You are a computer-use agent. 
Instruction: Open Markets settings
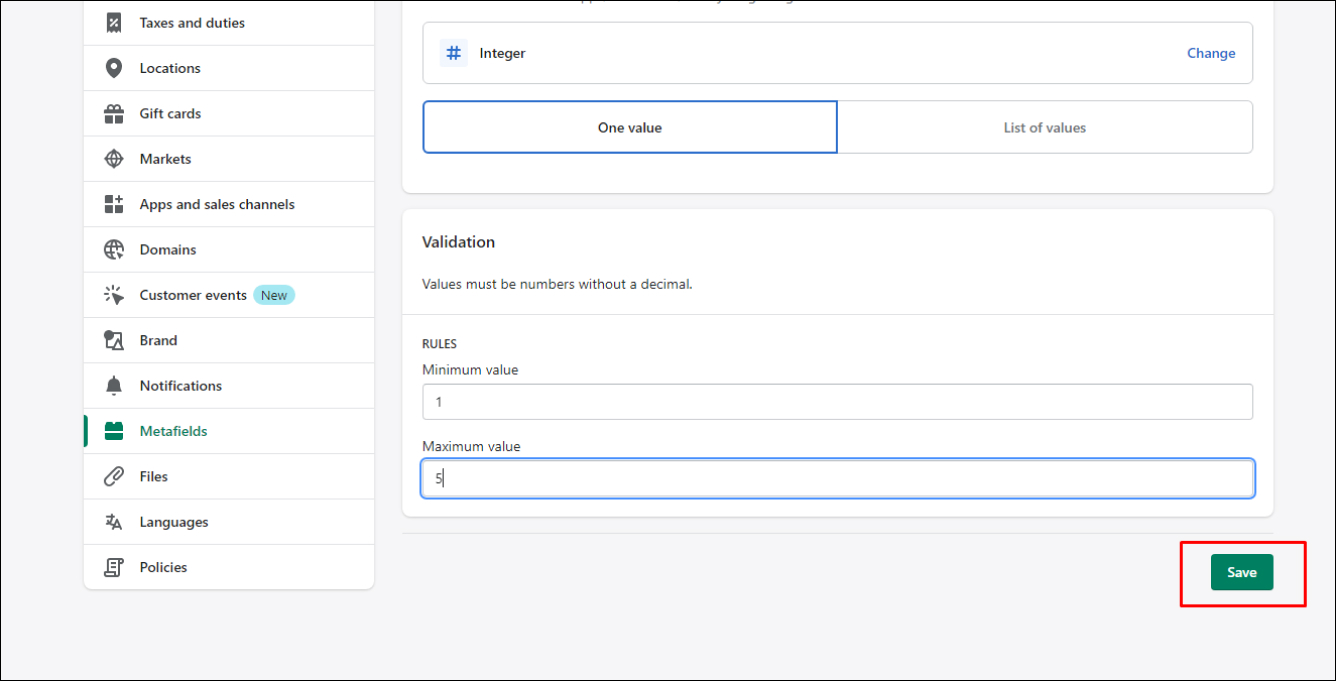(229, 159)
